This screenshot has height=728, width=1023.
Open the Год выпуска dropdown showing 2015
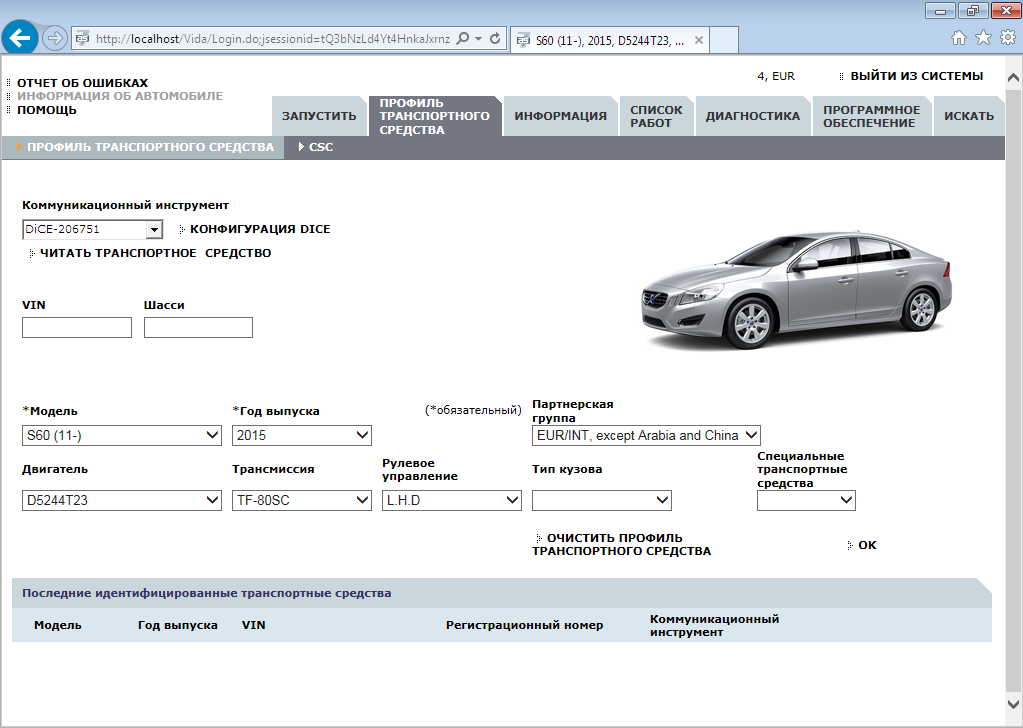(301, 435)
